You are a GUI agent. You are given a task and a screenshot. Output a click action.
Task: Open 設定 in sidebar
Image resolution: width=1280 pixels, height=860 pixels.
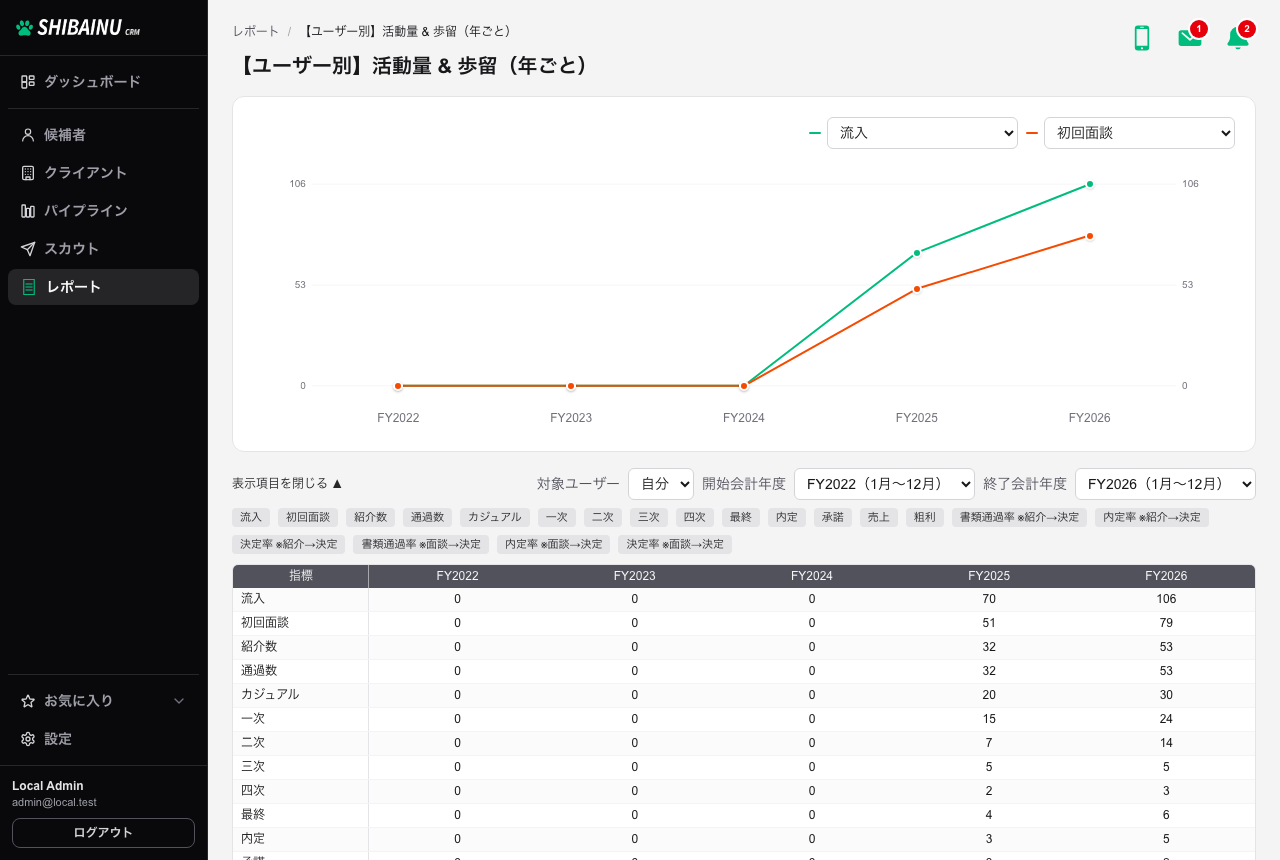tap(104, 739)
